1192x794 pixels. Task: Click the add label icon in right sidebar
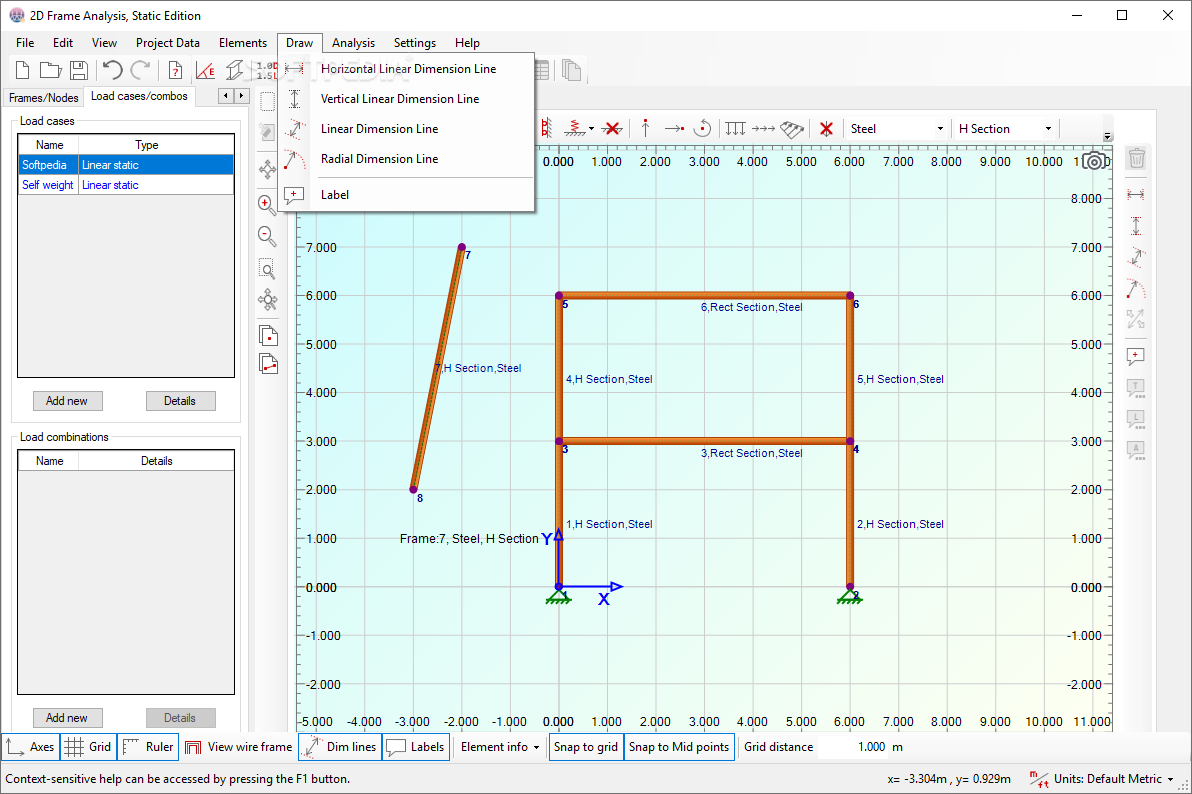tap(1136, 357)
